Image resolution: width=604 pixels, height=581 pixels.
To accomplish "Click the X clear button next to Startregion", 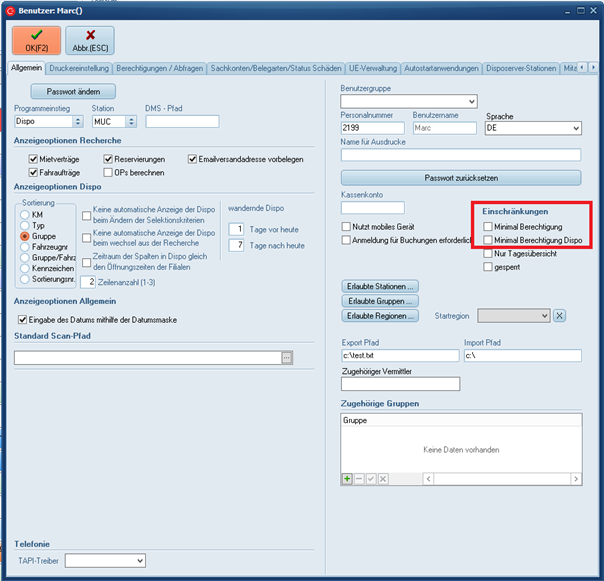I will click(560, 315).
